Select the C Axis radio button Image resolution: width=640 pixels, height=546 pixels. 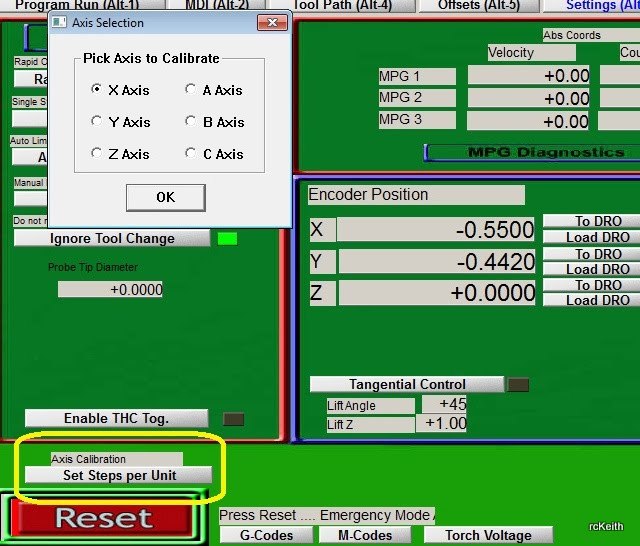191,154
